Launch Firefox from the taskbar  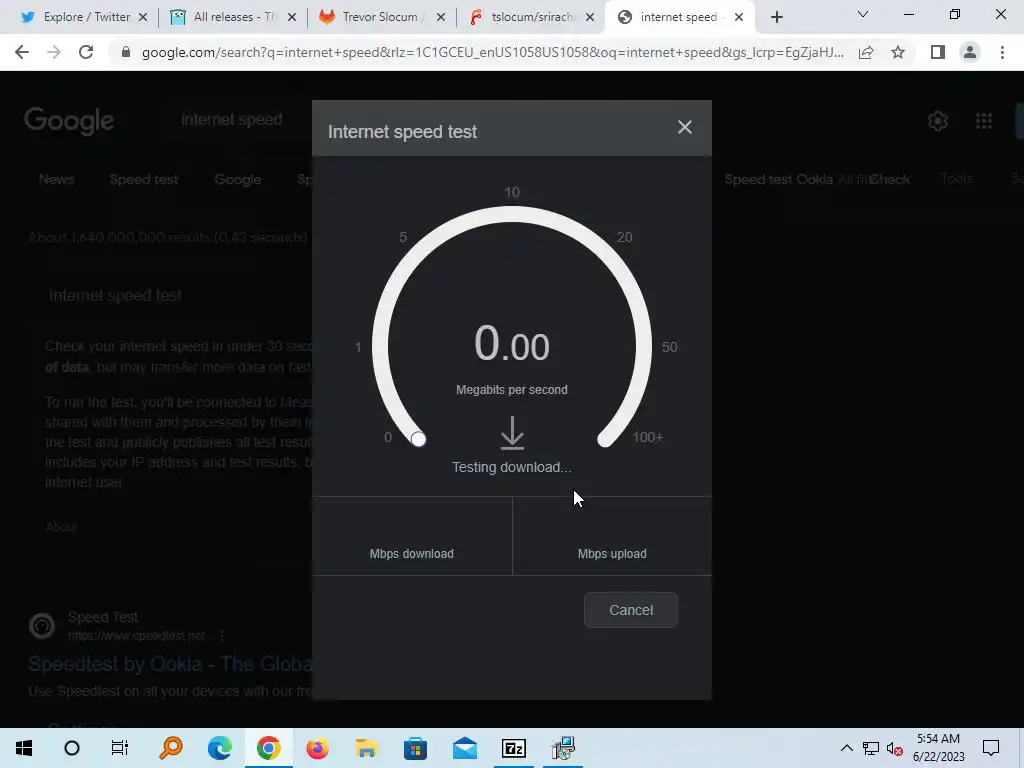(317, 748)
